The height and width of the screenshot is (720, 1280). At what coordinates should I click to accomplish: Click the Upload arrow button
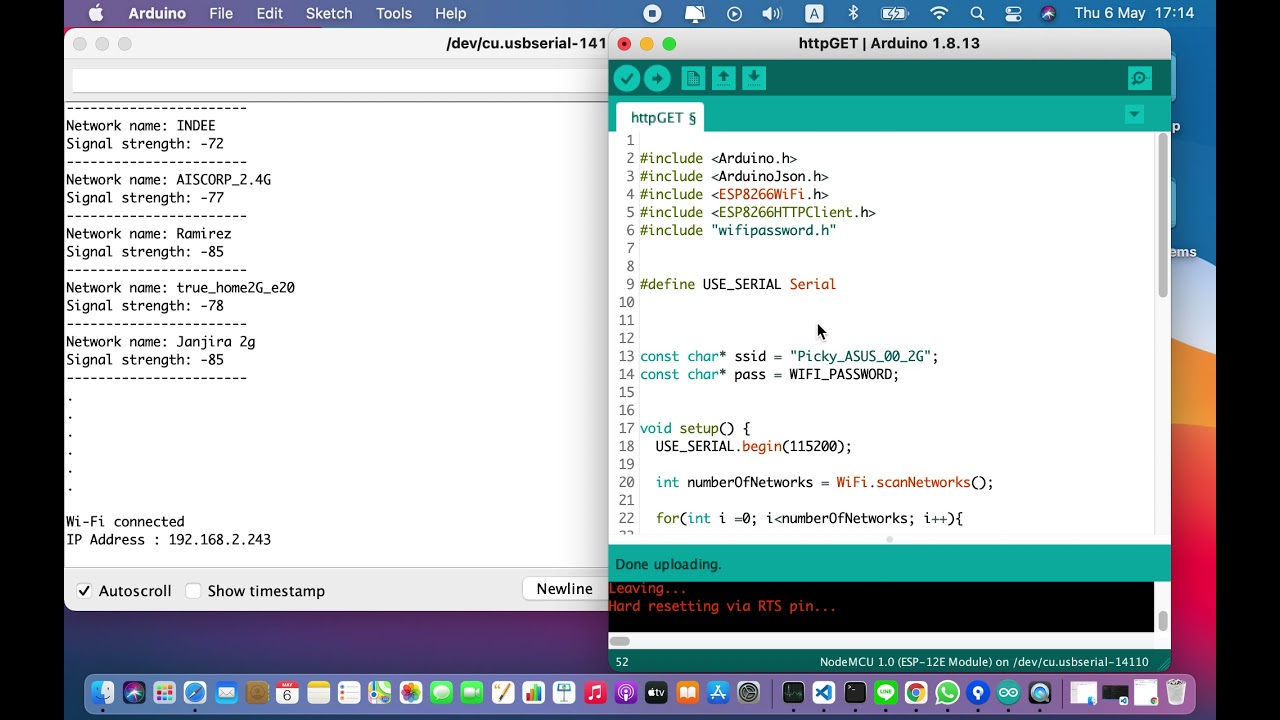coord(657,78)
